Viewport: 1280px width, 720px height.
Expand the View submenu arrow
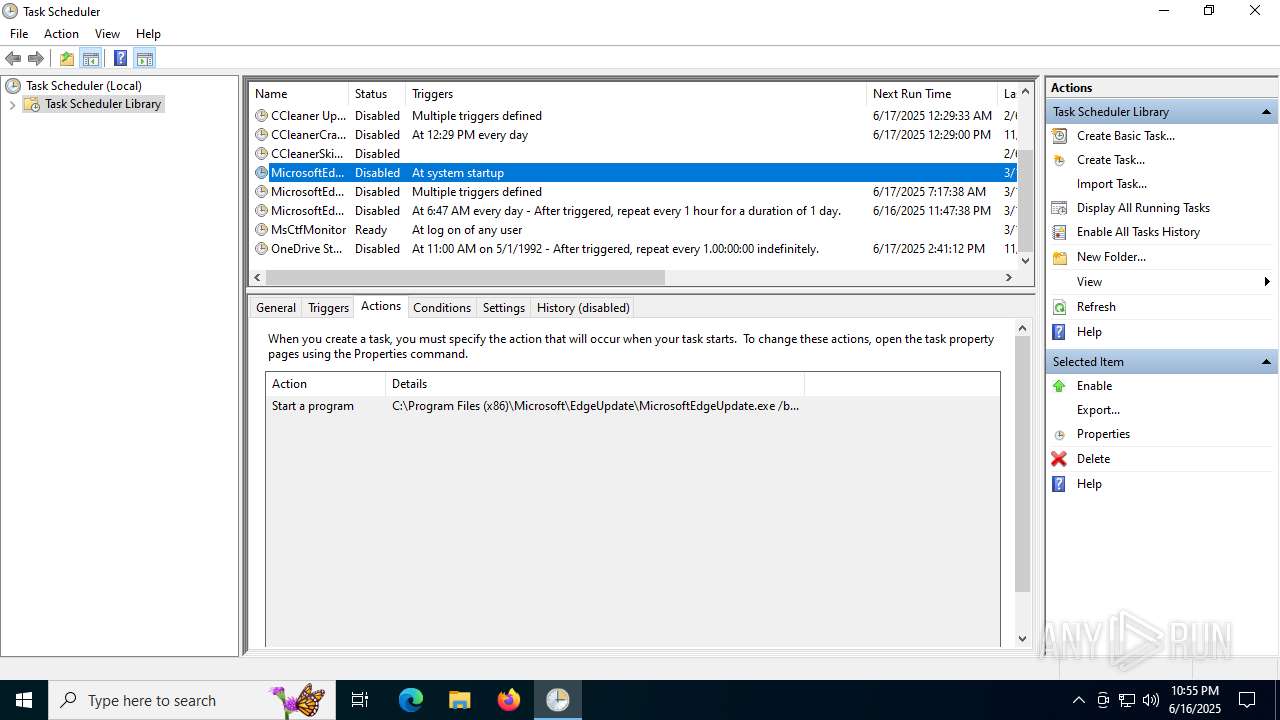point(1267,282)
